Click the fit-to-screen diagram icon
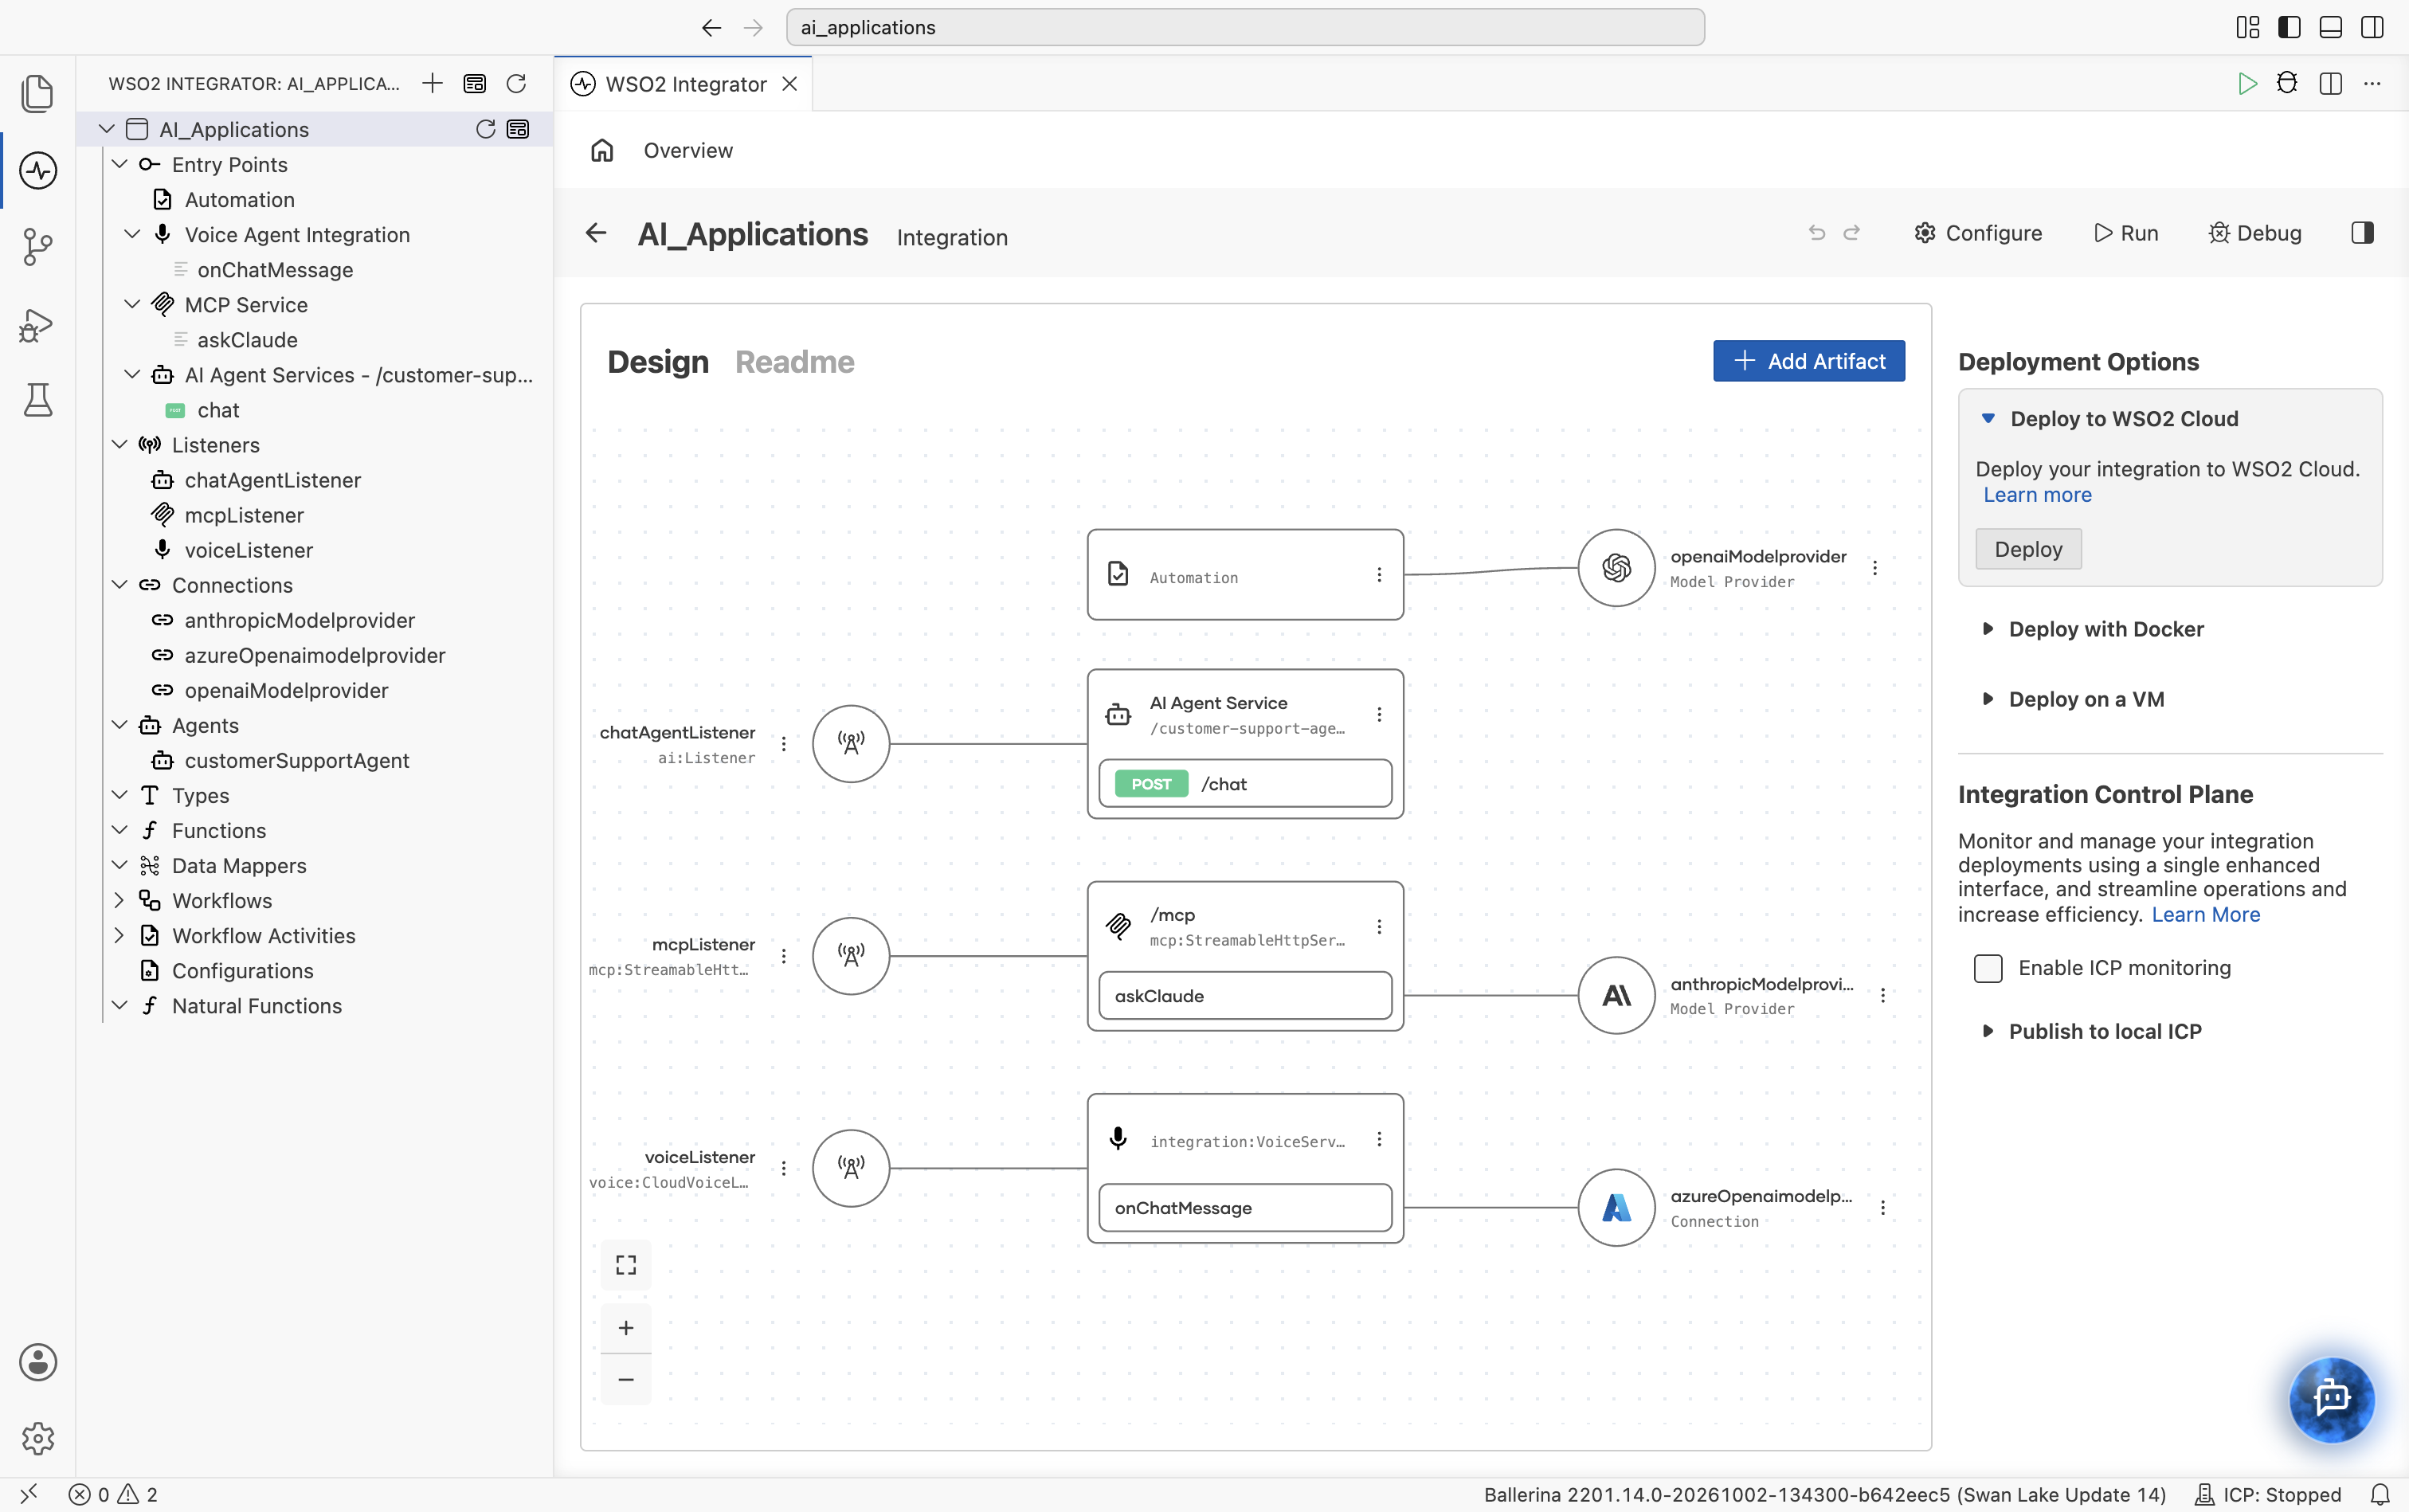 [x=626, y=1265]
